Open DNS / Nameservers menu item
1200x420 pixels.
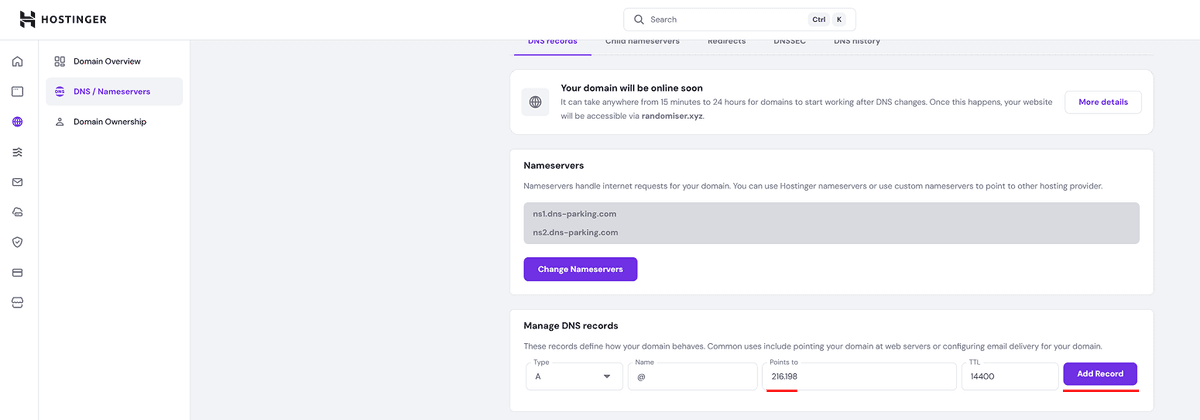pyautogui.click(x=111, y=92)
